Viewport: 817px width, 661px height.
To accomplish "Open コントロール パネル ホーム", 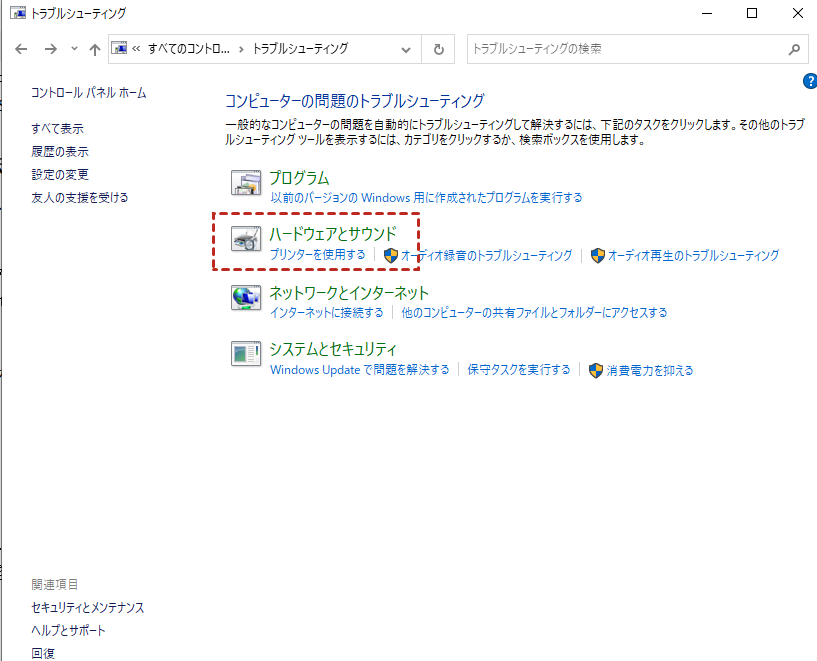I will (89, 93).
